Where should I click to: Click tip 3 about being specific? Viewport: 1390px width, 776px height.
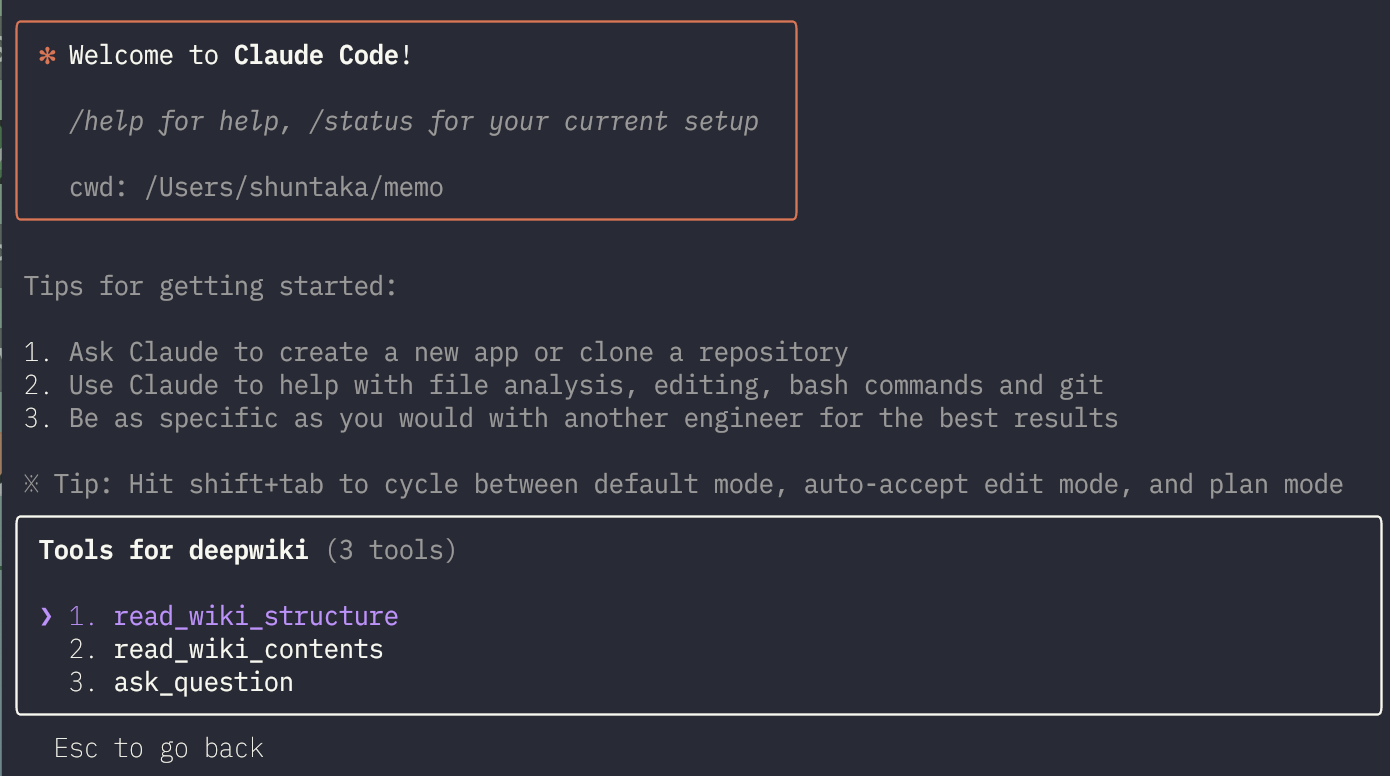point(571,419)
